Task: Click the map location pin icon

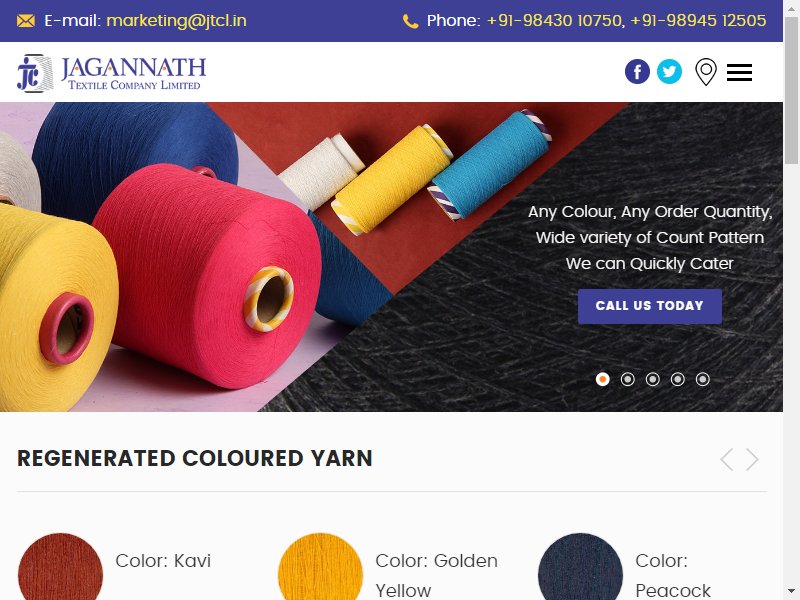Action: tap(706, 72)
